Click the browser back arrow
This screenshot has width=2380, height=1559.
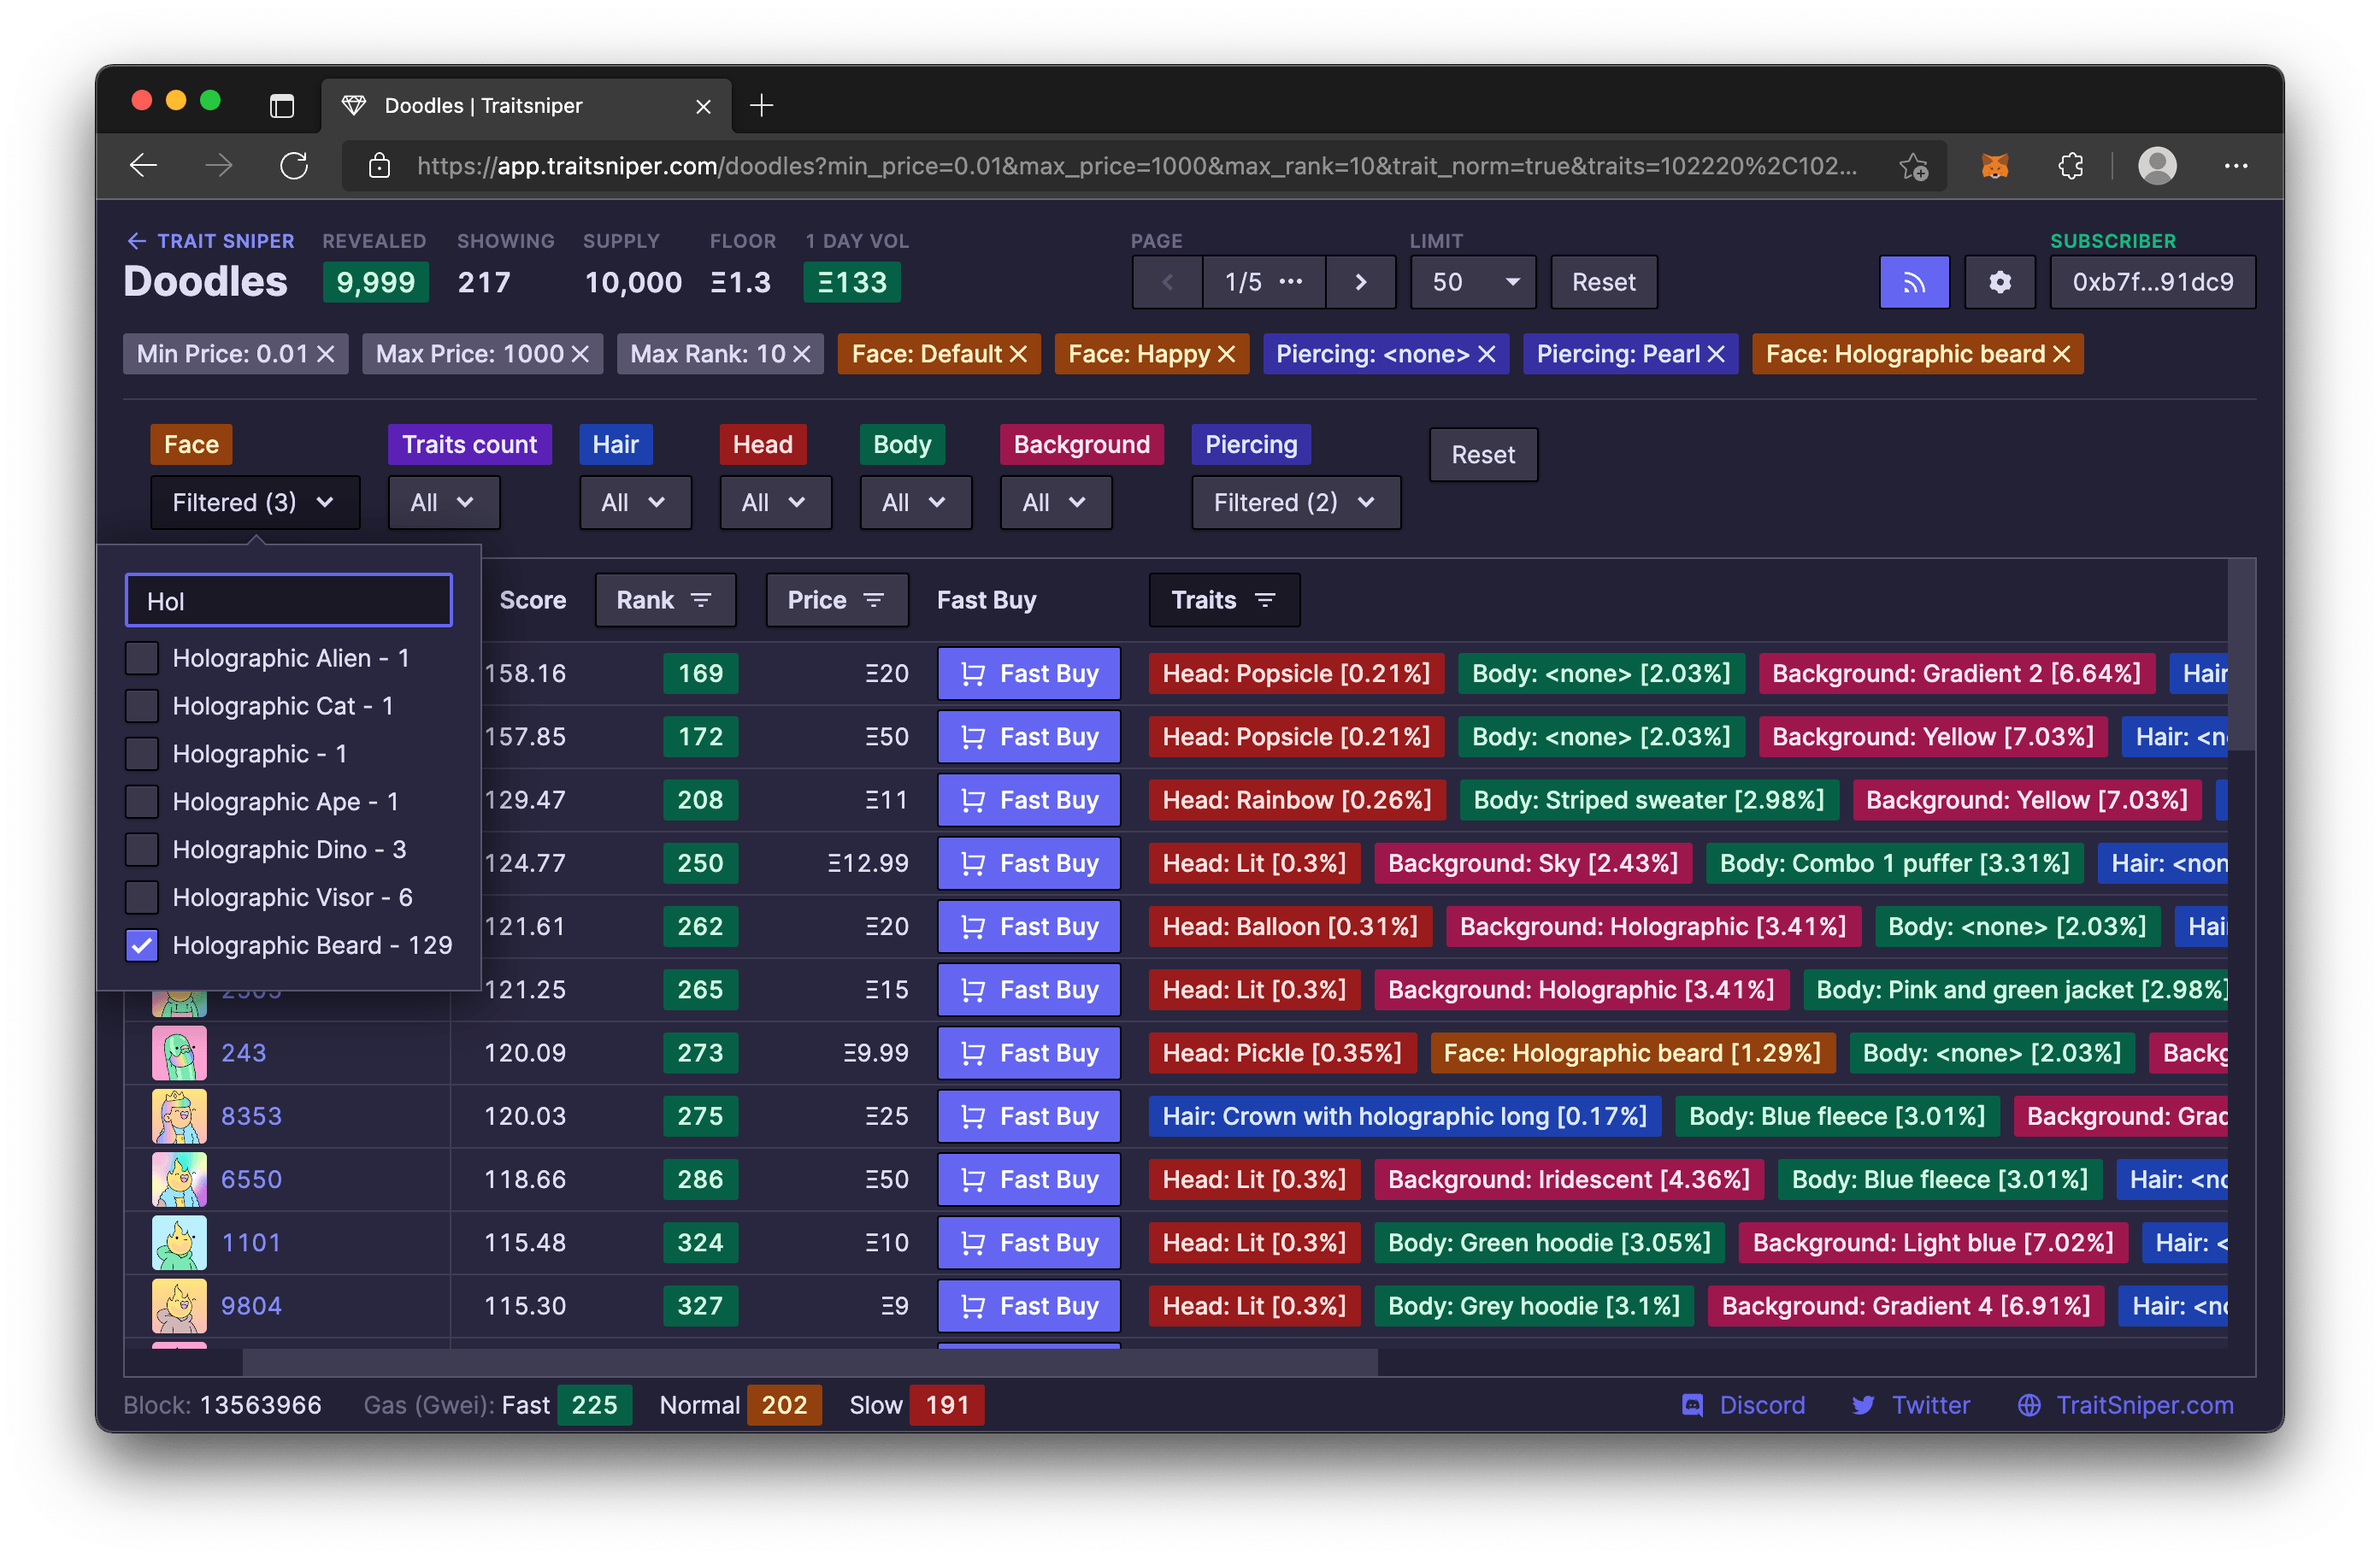coord(144,165)
